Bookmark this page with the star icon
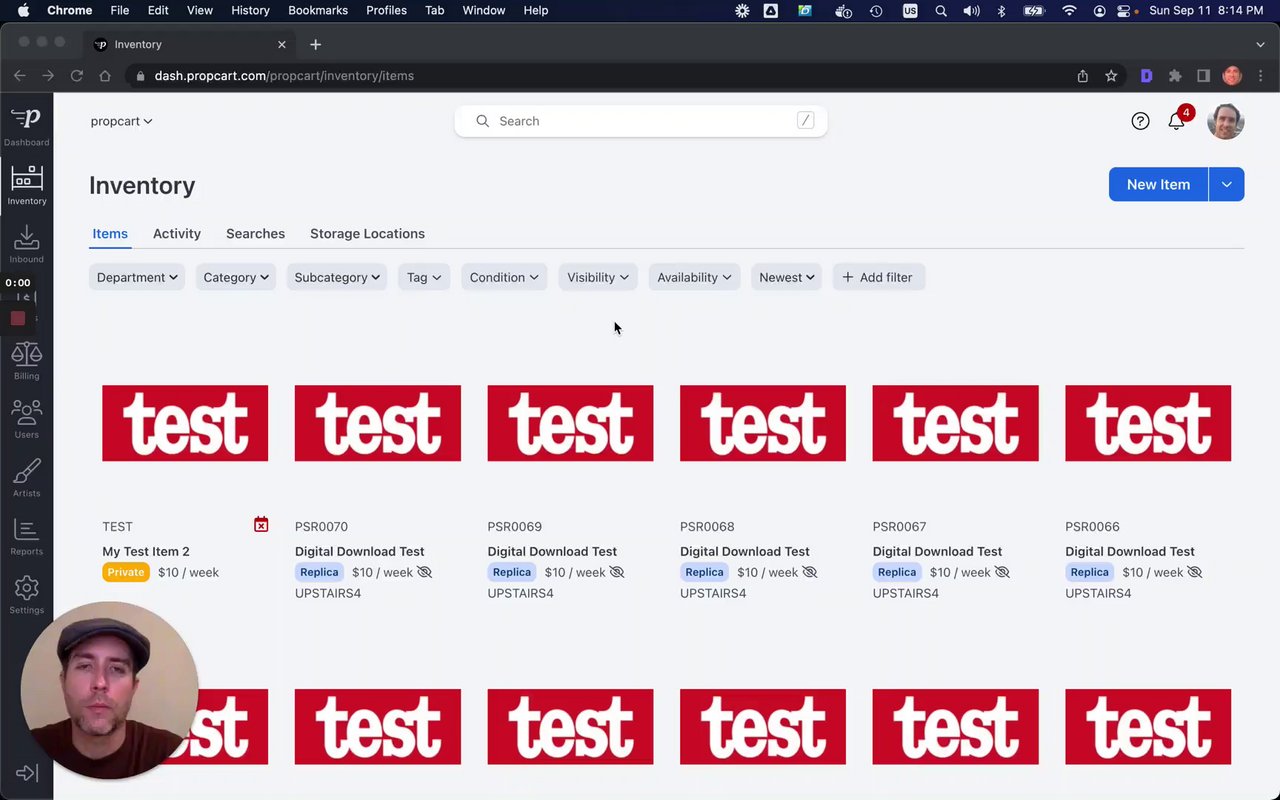This screenshot has height=800, width=1280. pos(1111,76)
